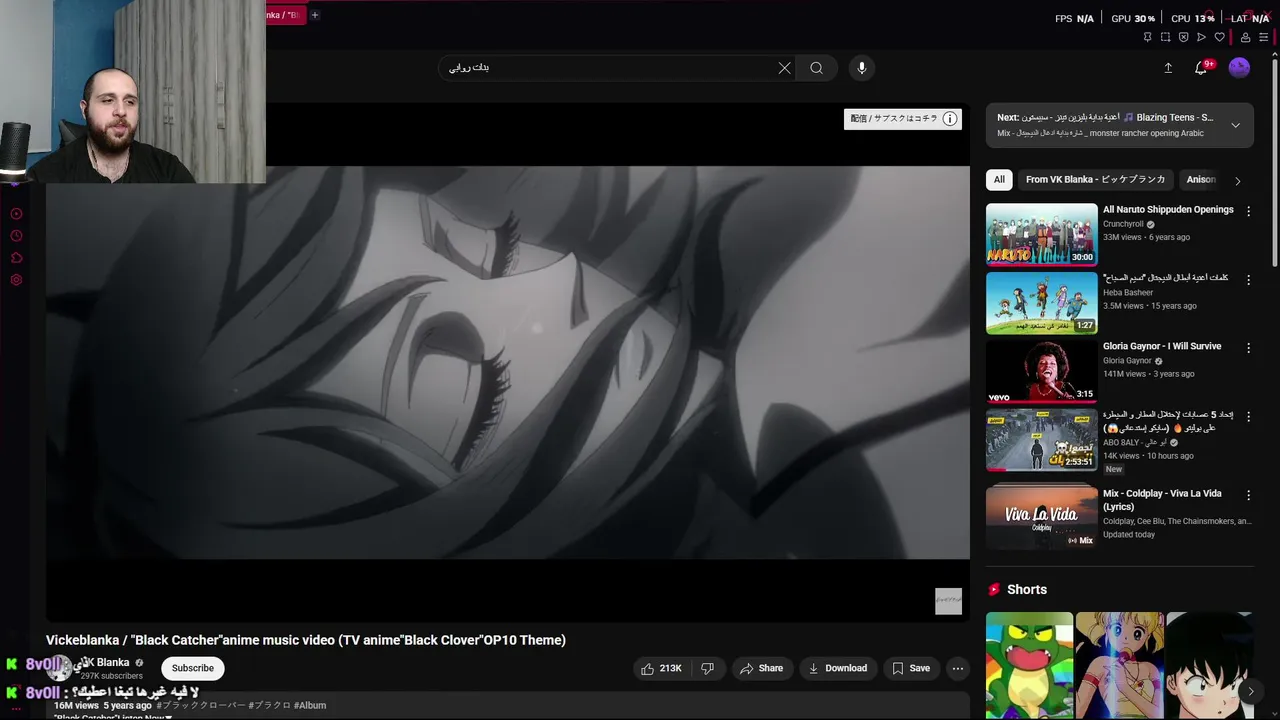Open options menu for ABO 8ALY video

pyautogui.click(x=1248, y=416)
